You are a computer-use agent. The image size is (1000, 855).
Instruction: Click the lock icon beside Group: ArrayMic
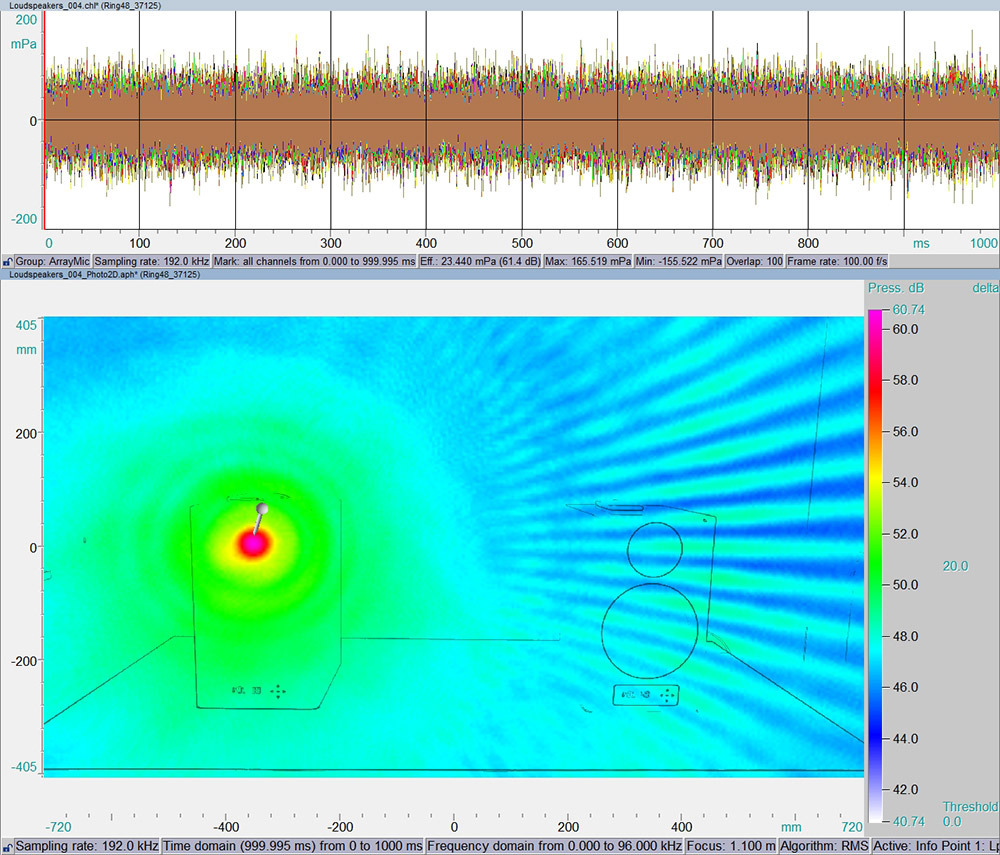[x=7, y=261]
